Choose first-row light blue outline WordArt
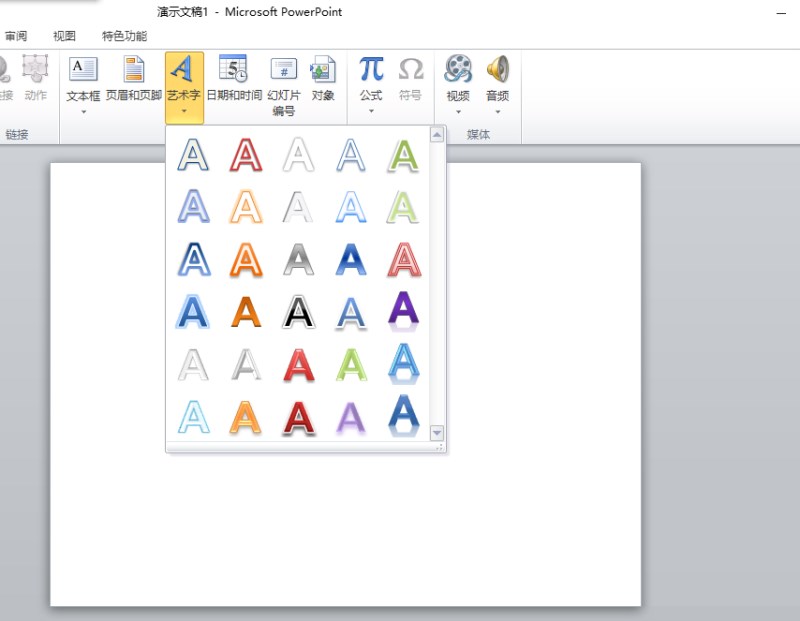Image resolution: width=800 pixels, height=621 pixels. coord(351,155)
